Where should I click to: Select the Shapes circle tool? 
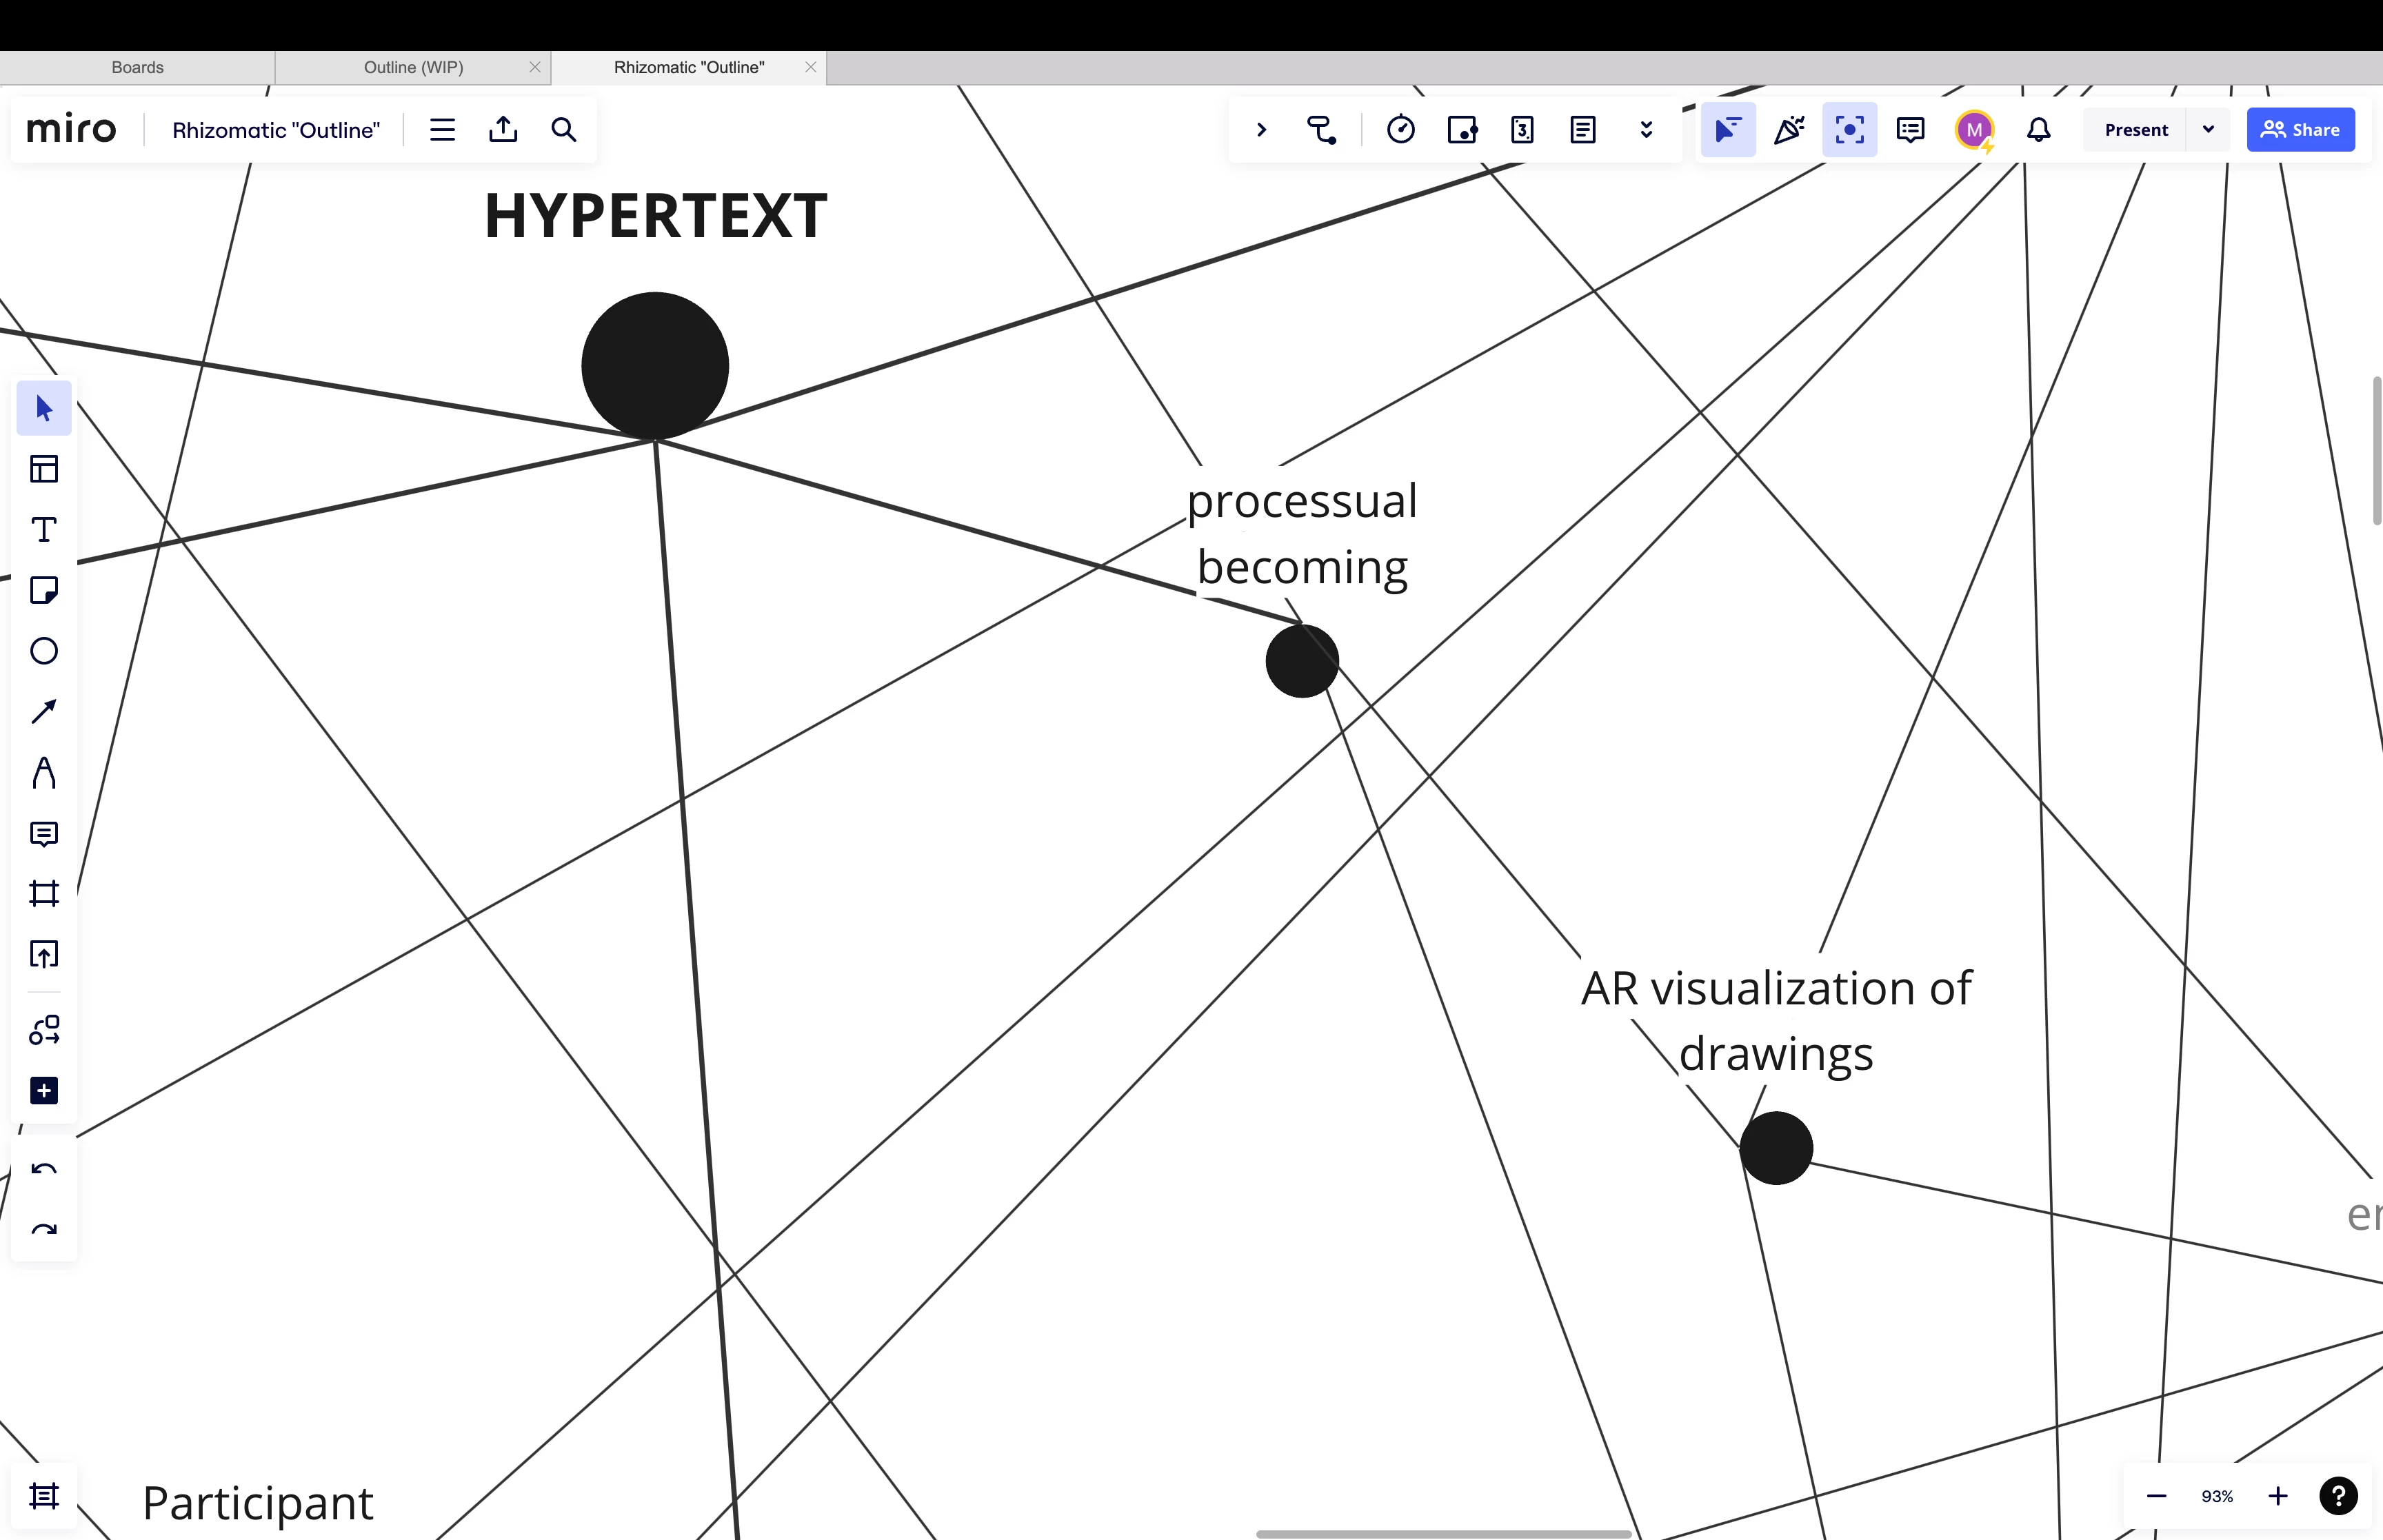[x=44, y=651]
